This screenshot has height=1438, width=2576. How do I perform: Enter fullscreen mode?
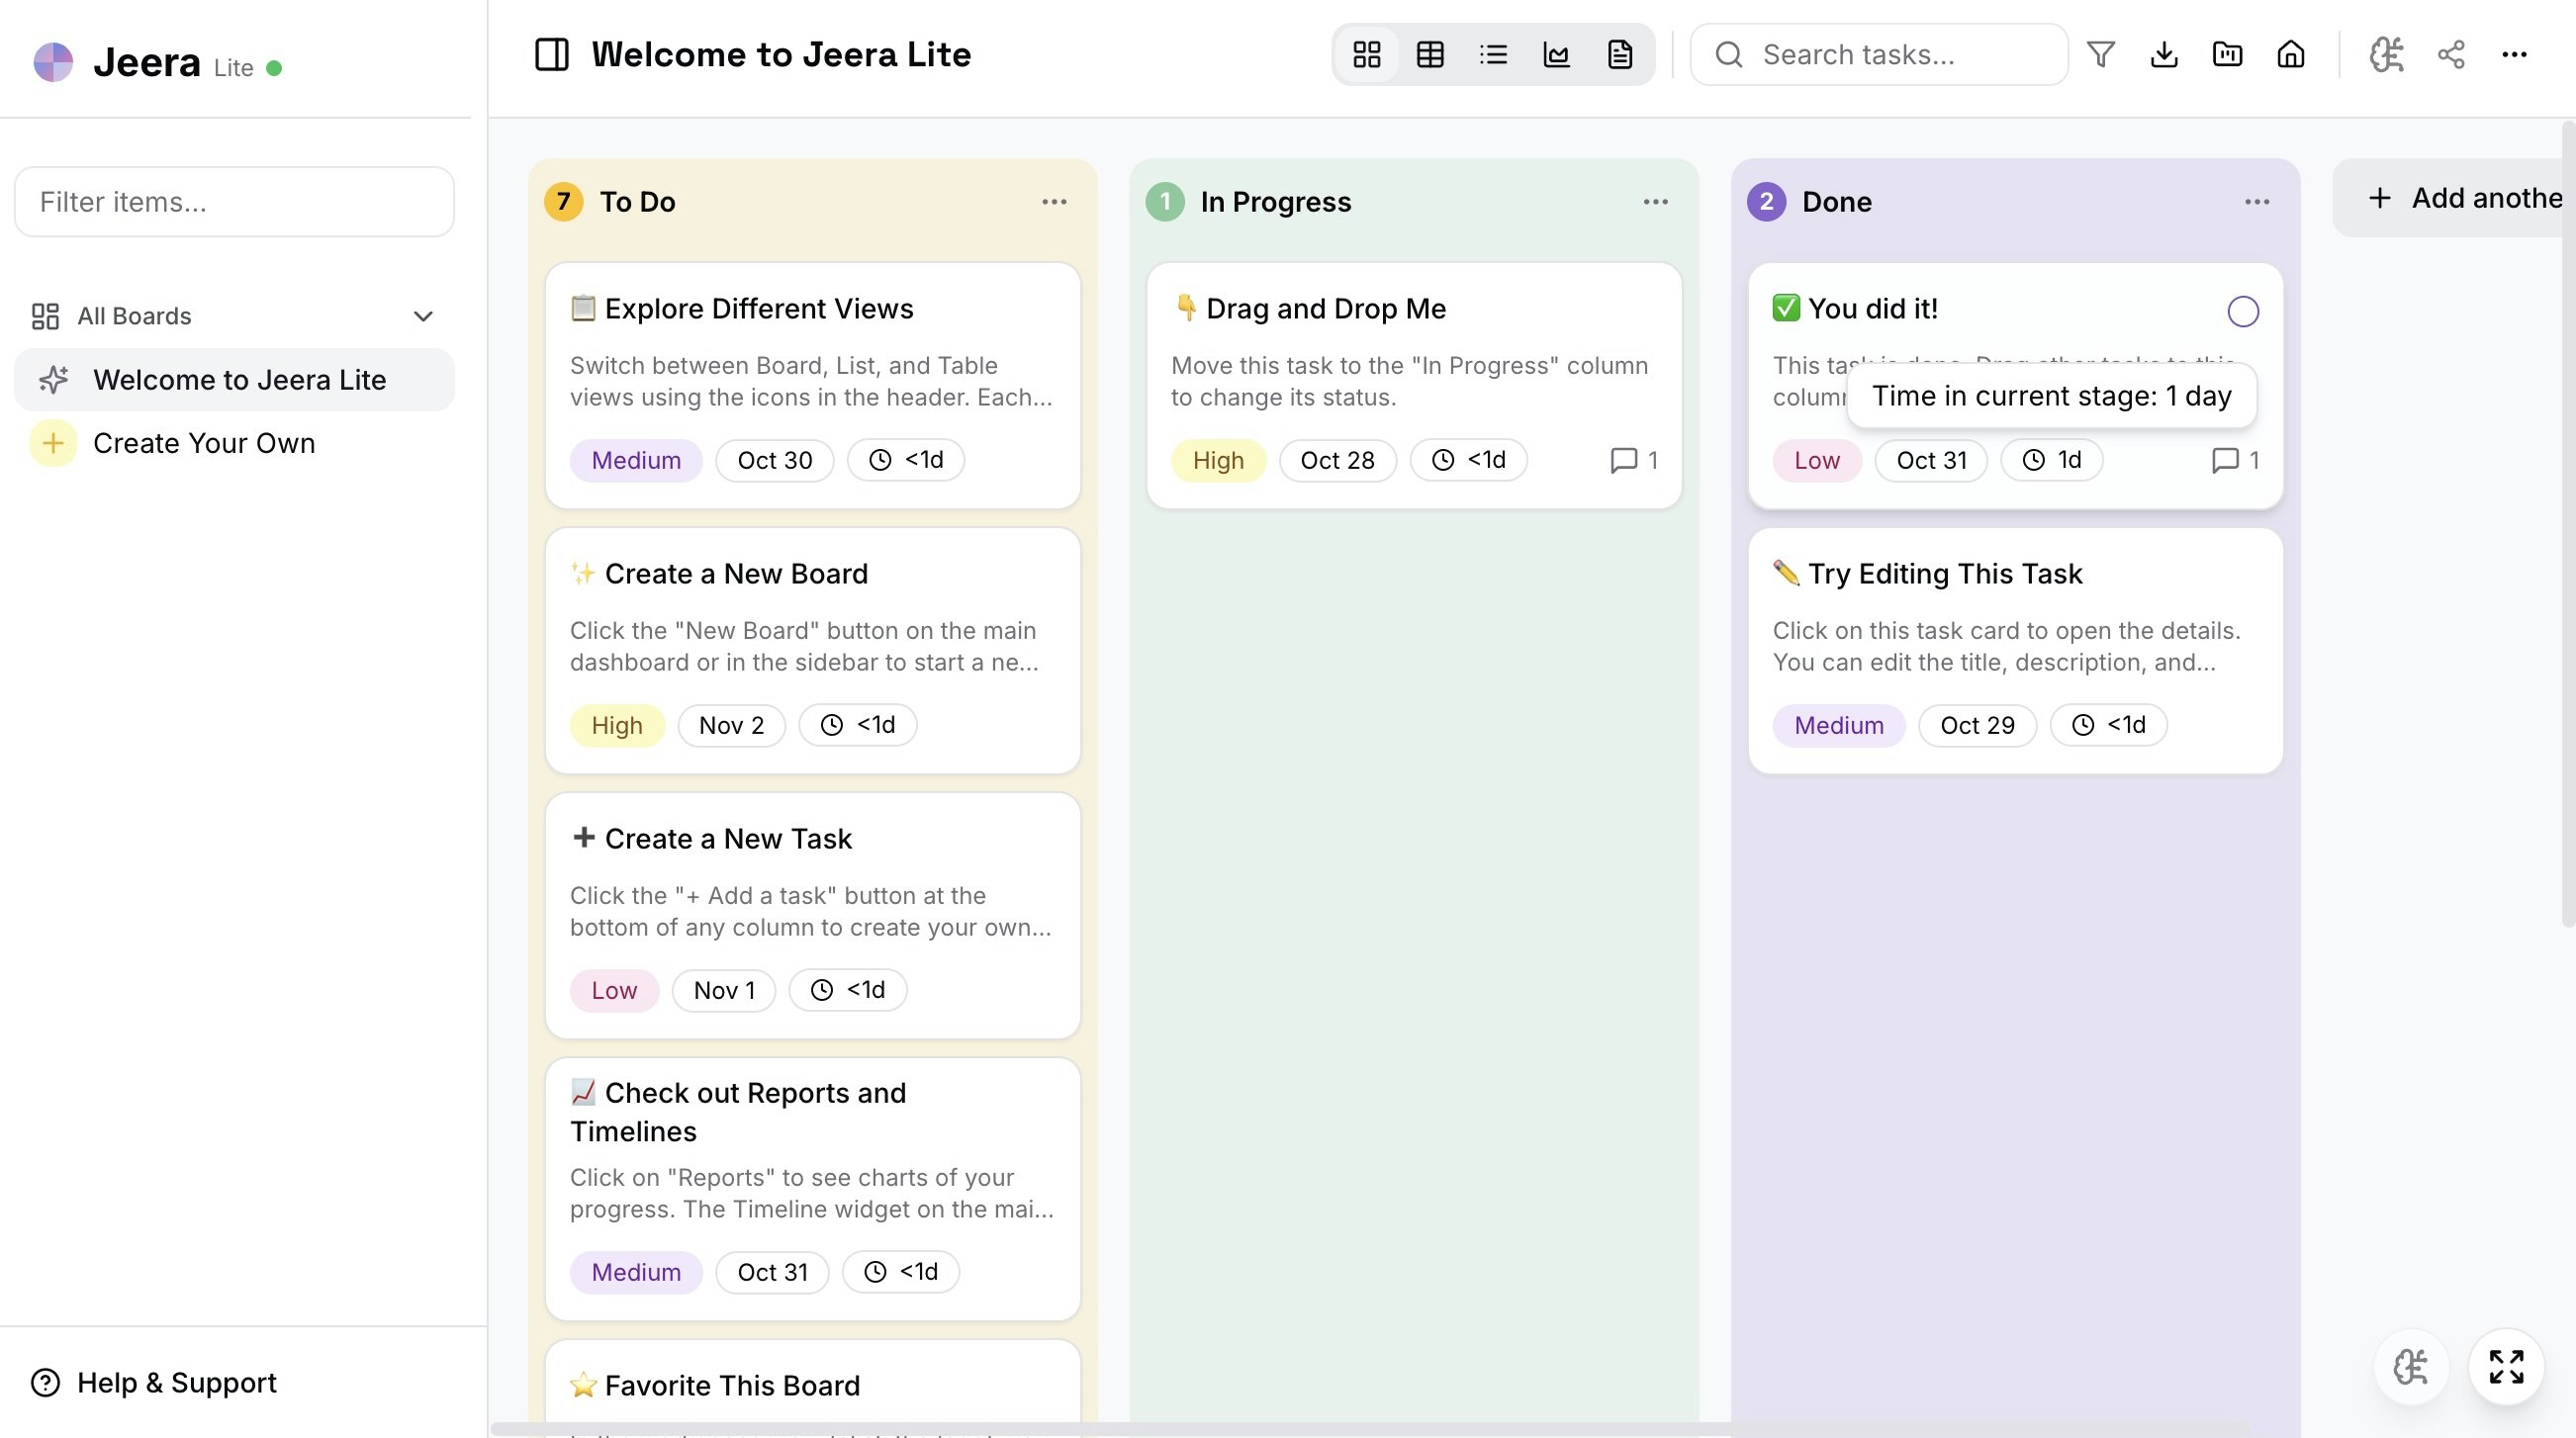pyautogui.click(x=2507, y=1367)
